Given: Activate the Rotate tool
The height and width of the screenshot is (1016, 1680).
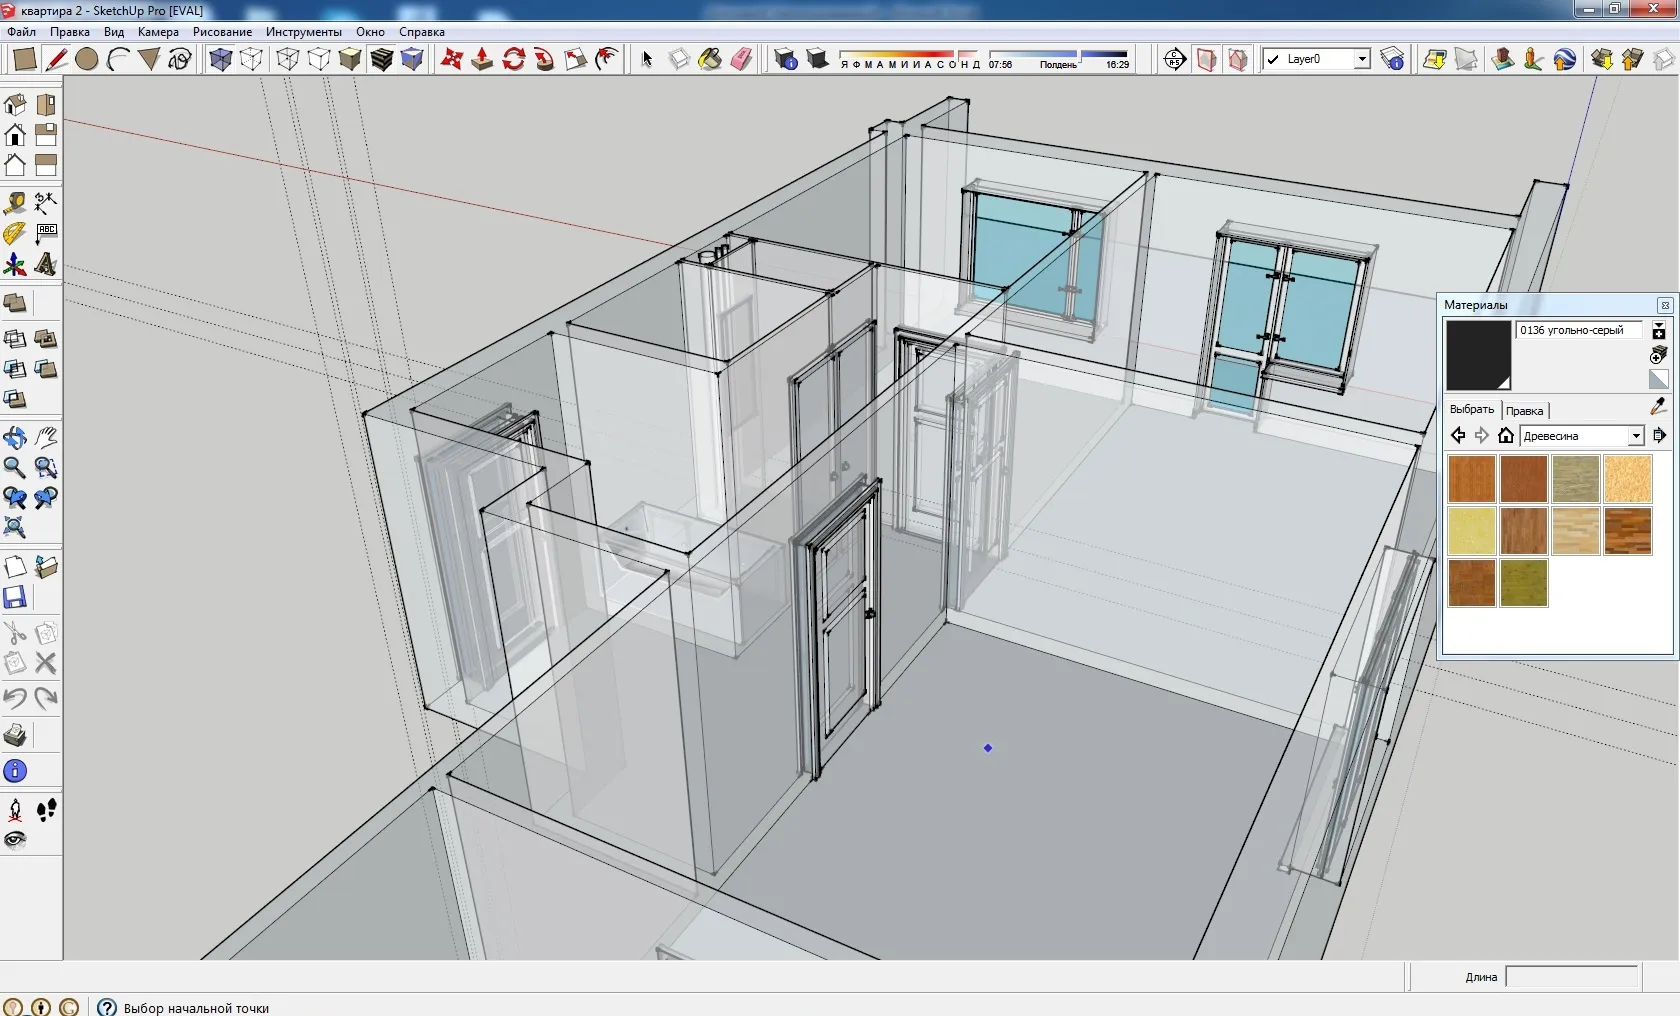Looking at the screenshot, I should tap(513, 60).
